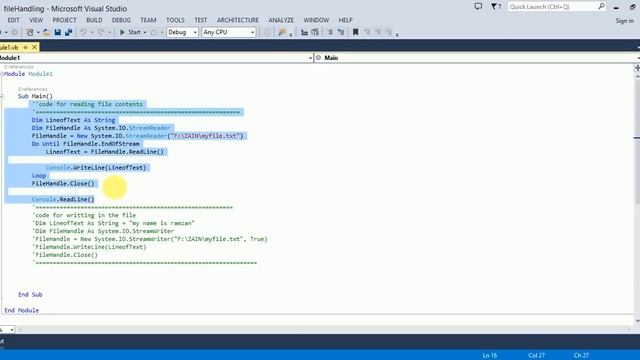
Task: Open the BUILD menu
Action: tap(94, 20)
